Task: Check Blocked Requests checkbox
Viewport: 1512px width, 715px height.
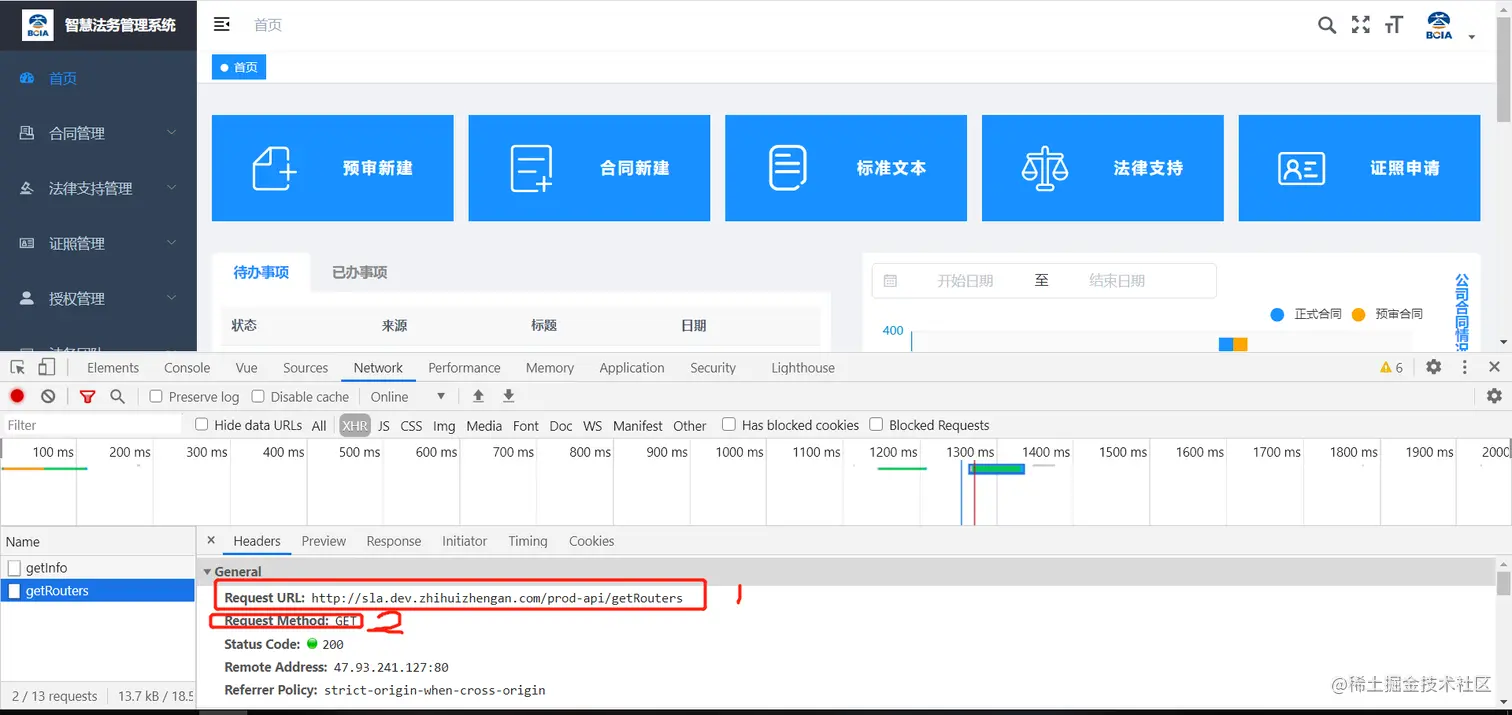Action: click(876, 424)
